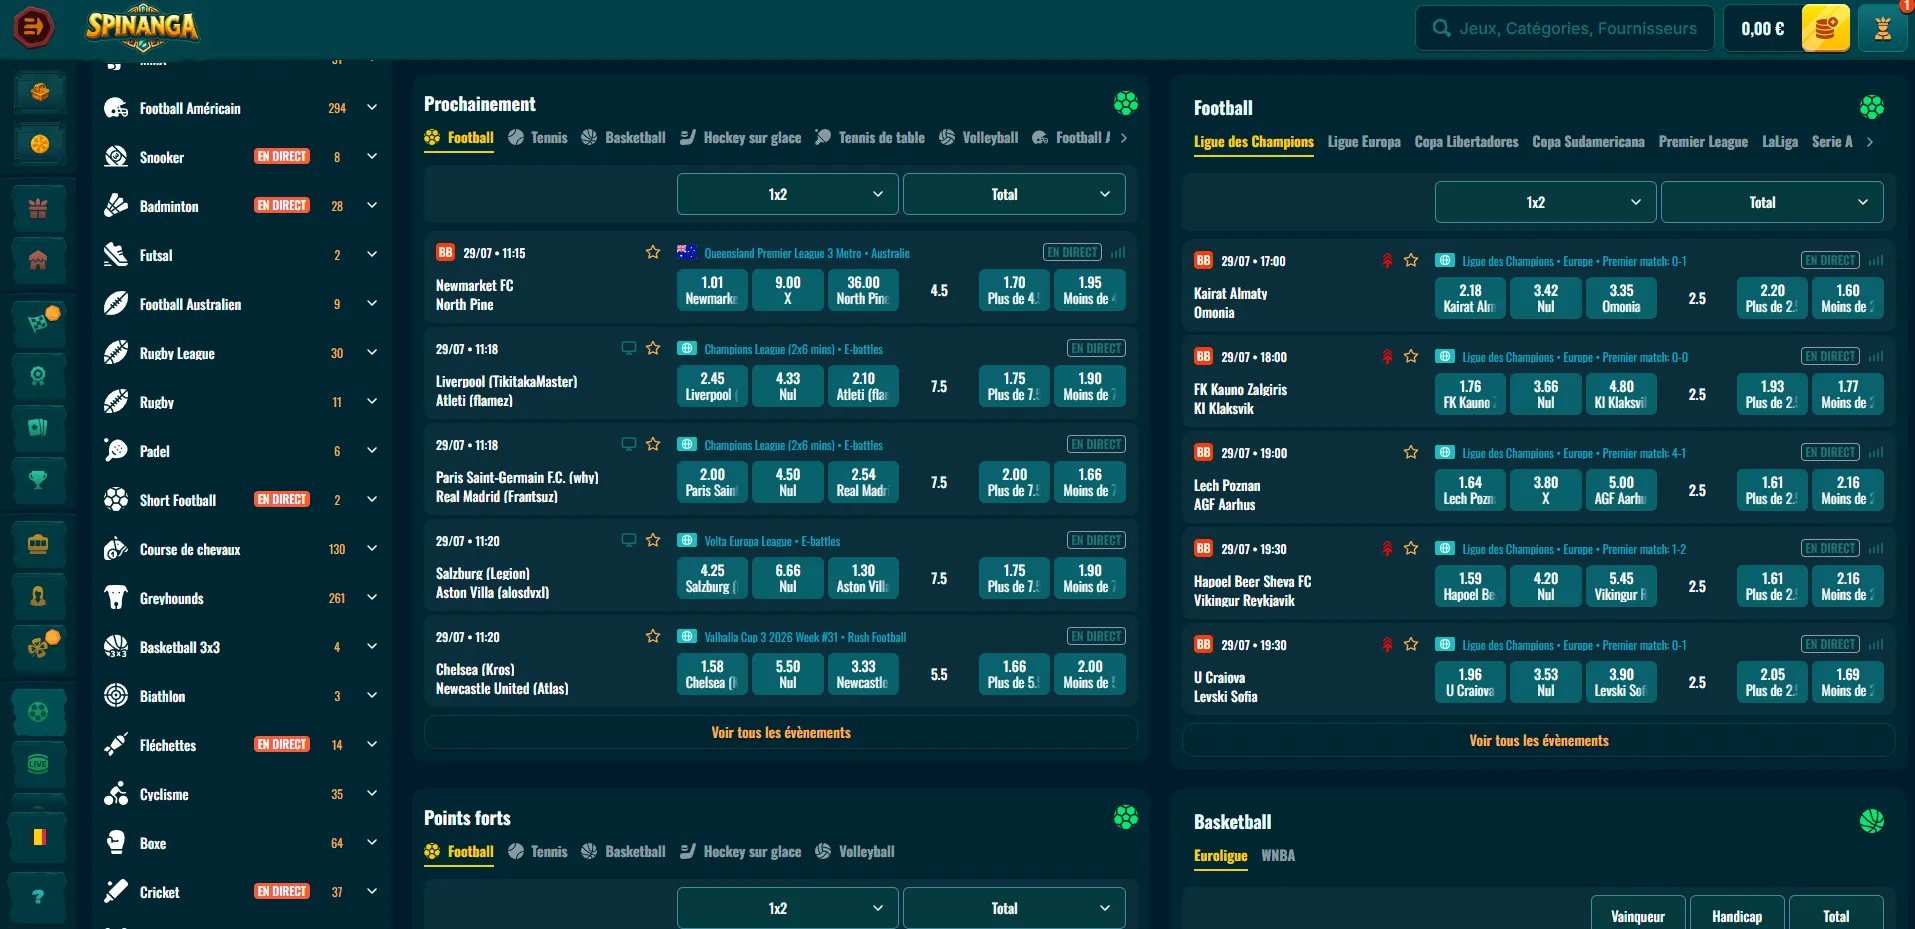Favorite the Newmarket FC match star

coord(653,252)
